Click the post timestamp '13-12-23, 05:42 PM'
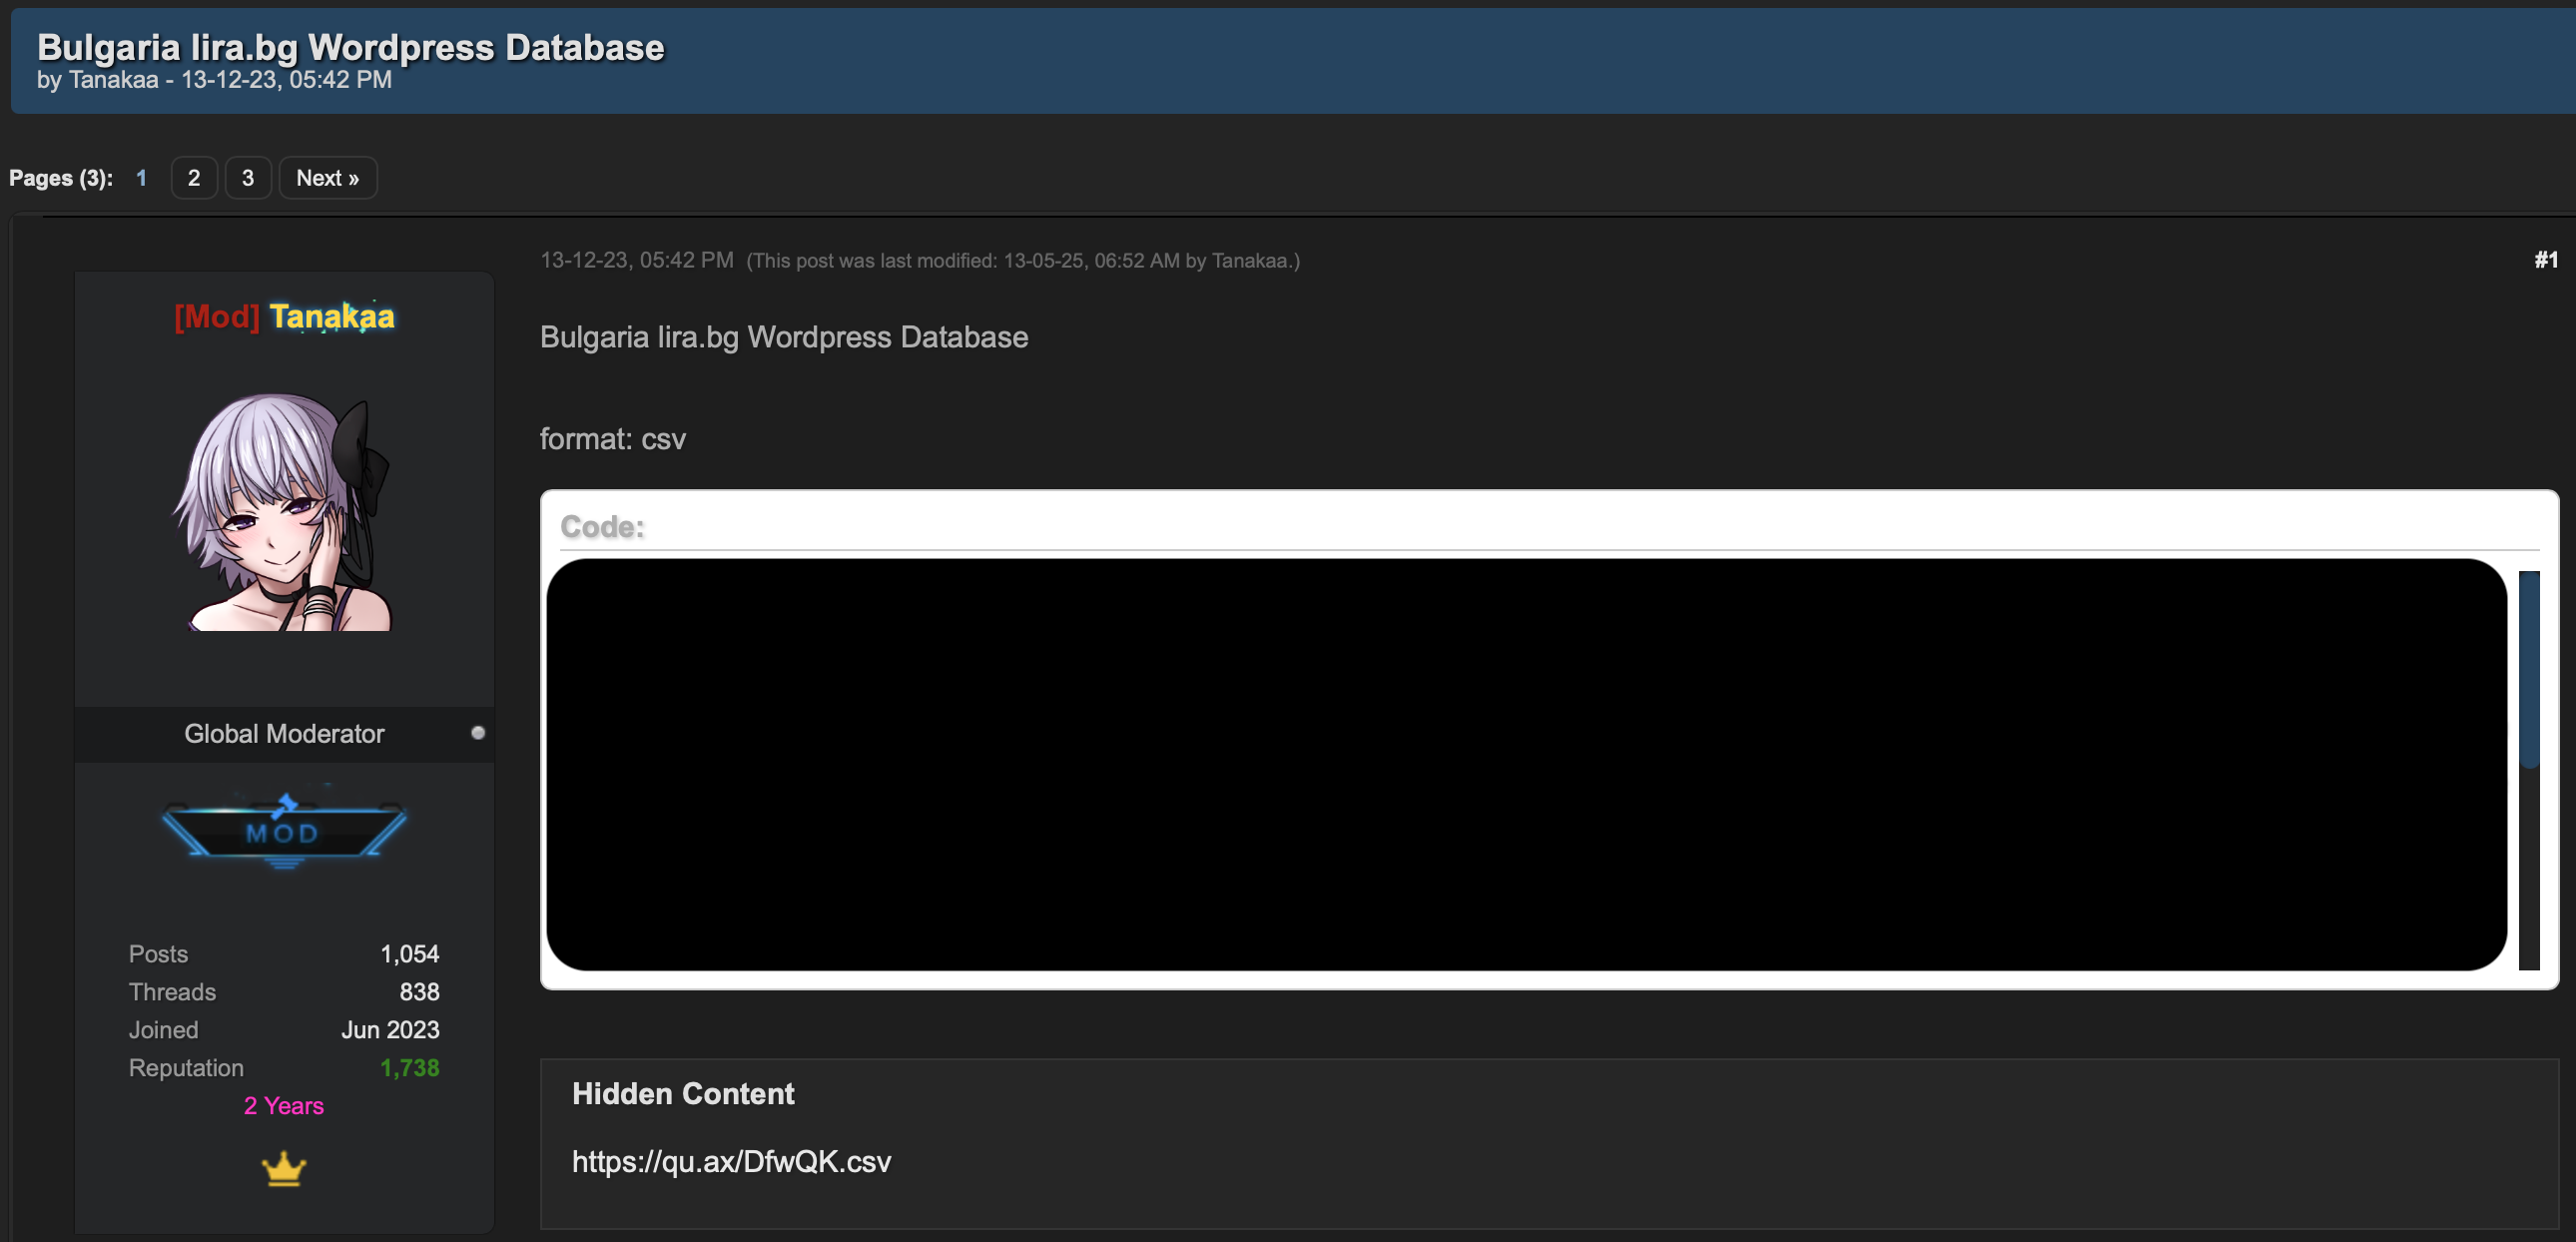Screen dimensions: 2576x1242 [637, 260]
